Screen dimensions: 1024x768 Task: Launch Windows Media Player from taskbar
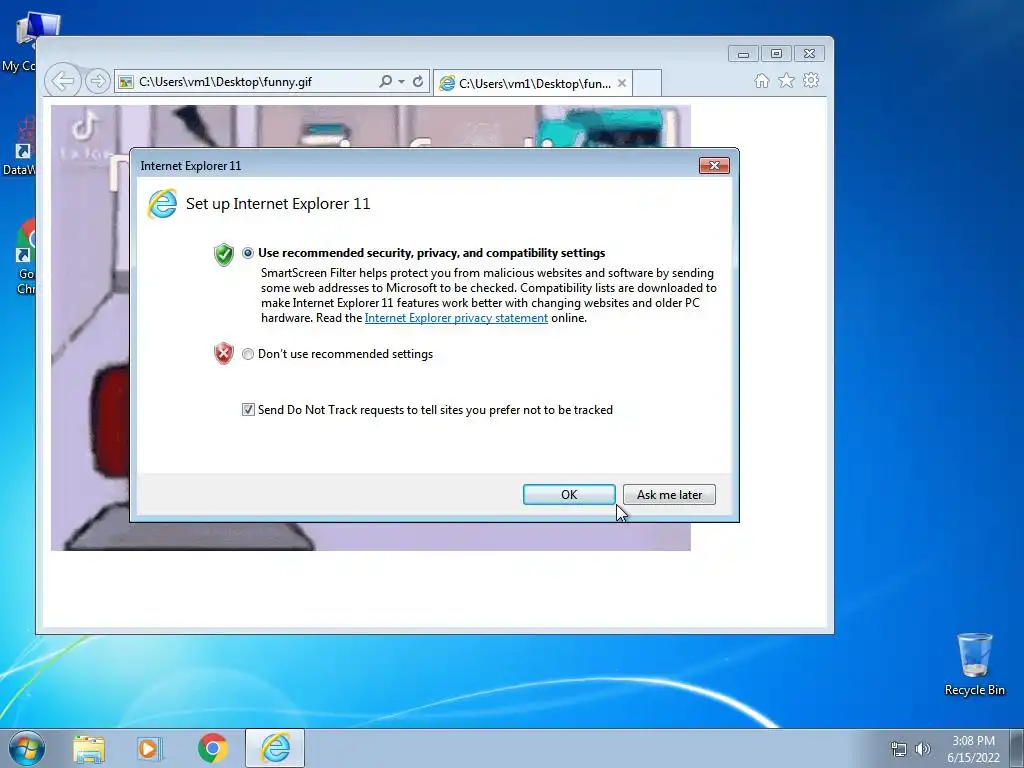tap(150, 749)
